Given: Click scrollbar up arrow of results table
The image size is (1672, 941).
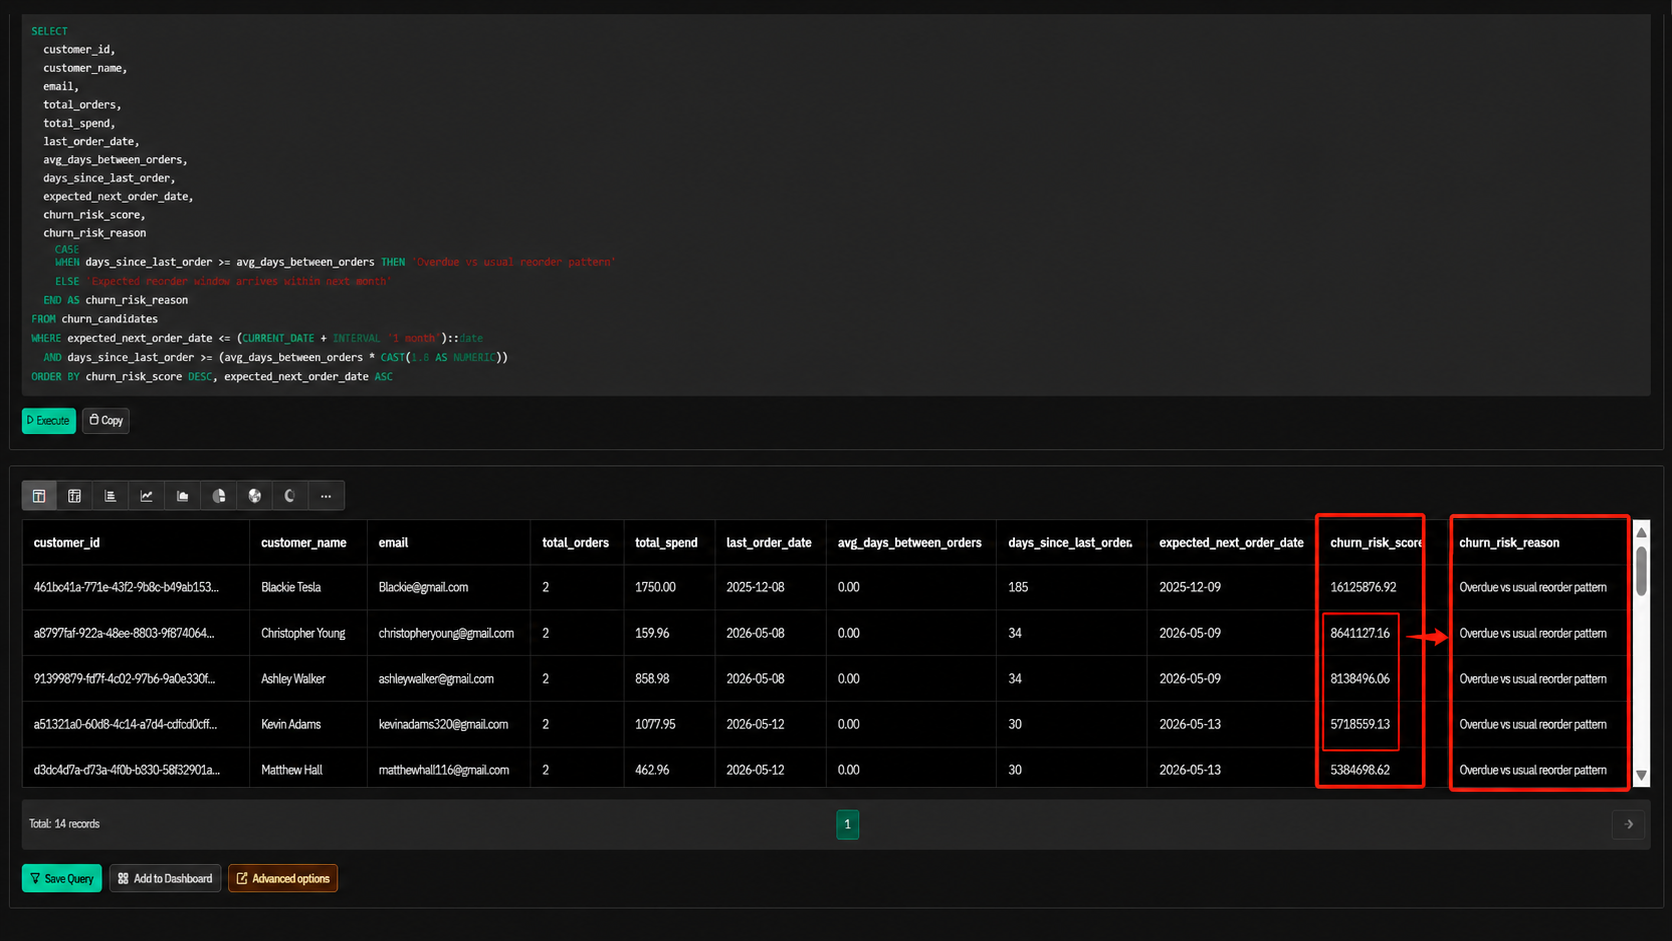Looking at the screenshot, I should point(1641,532).
